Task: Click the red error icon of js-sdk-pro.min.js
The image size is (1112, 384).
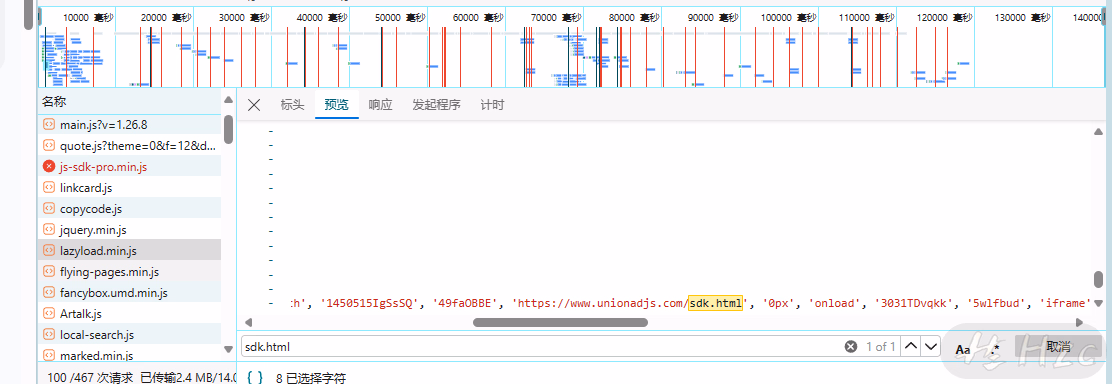Action: tap(49, 167)
